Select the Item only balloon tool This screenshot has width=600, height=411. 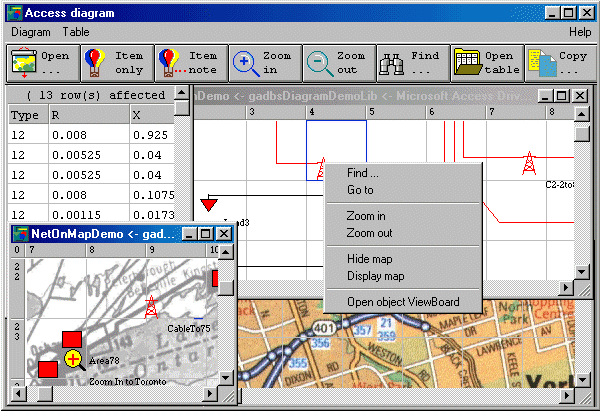117,63
